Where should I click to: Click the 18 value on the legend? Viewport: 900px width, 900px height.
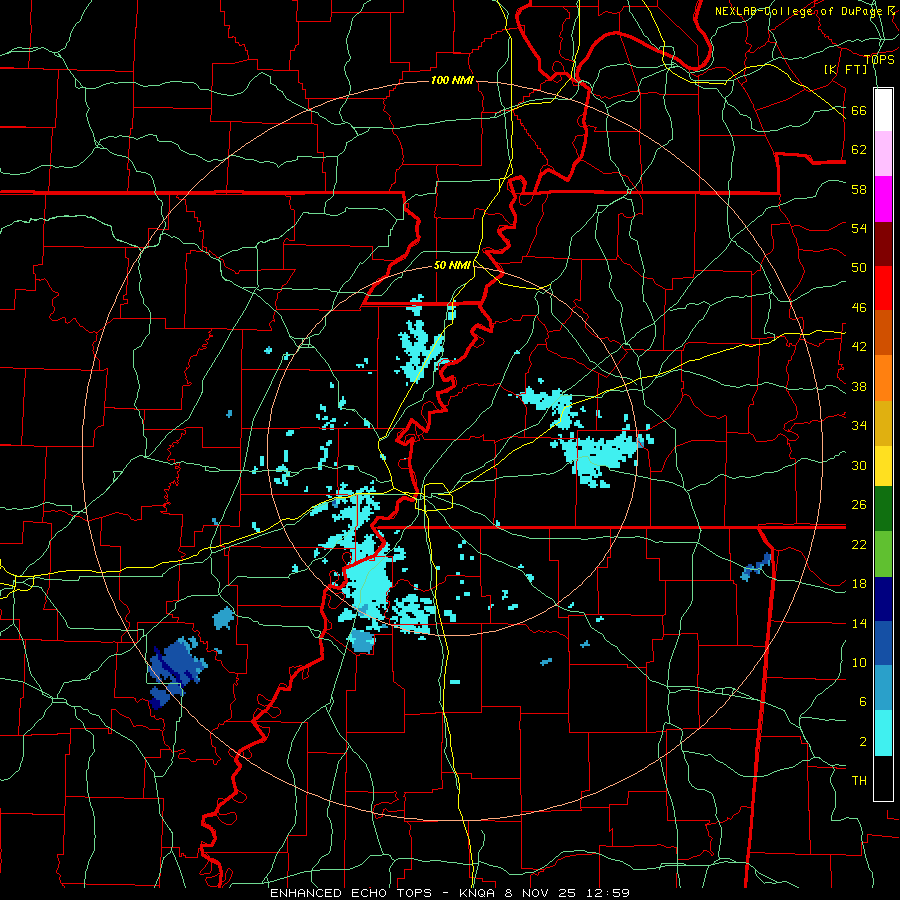point(859,584)
